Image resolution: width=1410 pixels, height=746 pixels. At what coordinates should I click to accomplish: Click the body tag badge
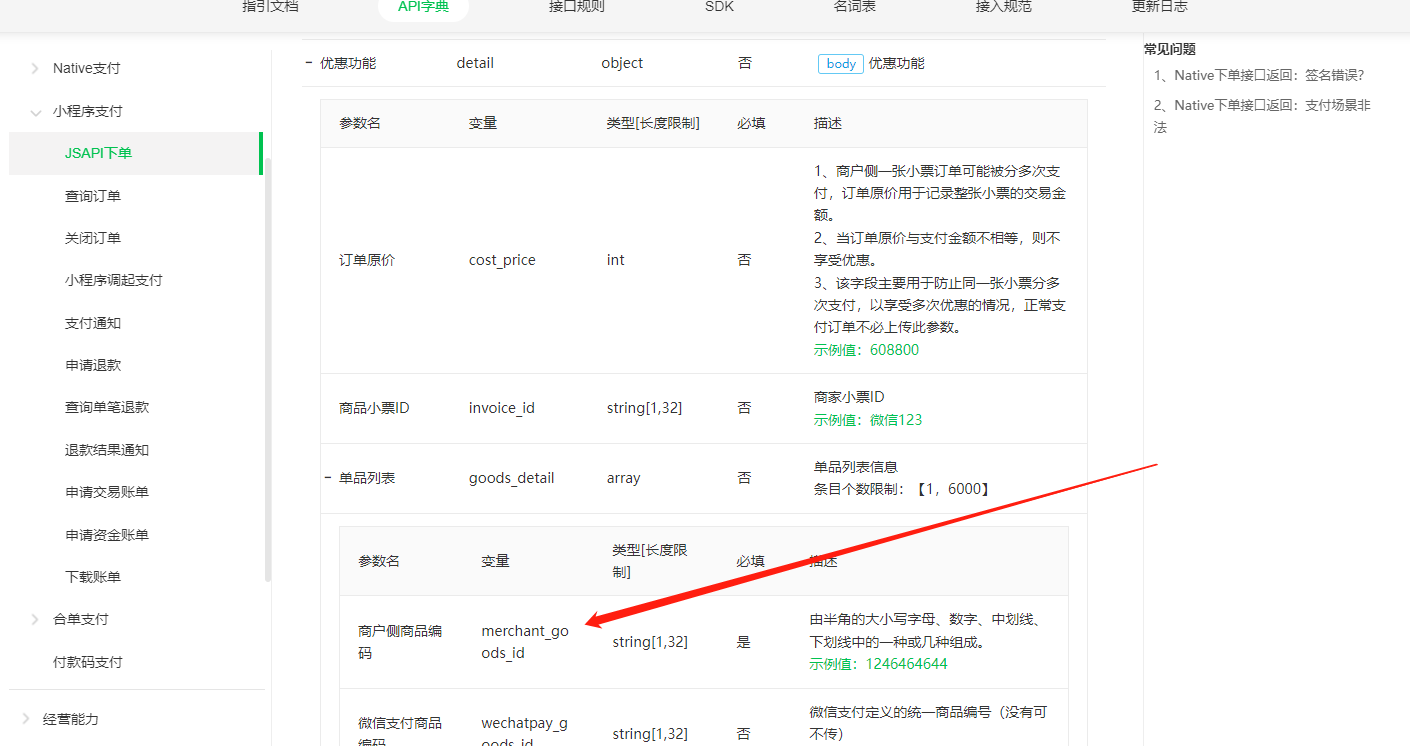click(x=841, y=64)
